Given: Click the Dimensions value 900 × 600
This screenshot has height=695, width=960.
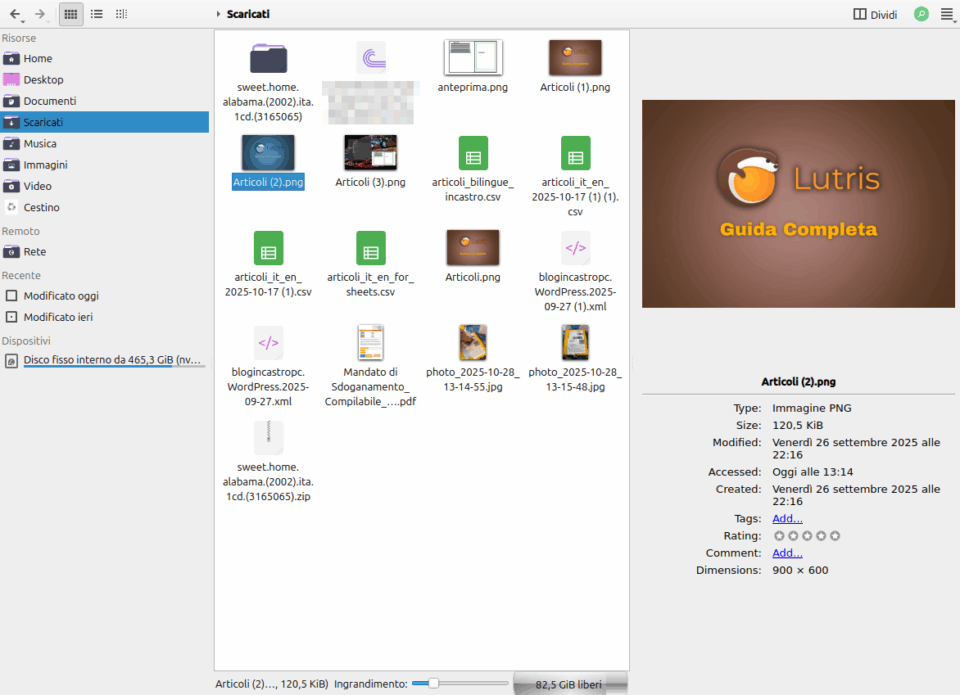Looking at the screenshot, I should (800, 570).
